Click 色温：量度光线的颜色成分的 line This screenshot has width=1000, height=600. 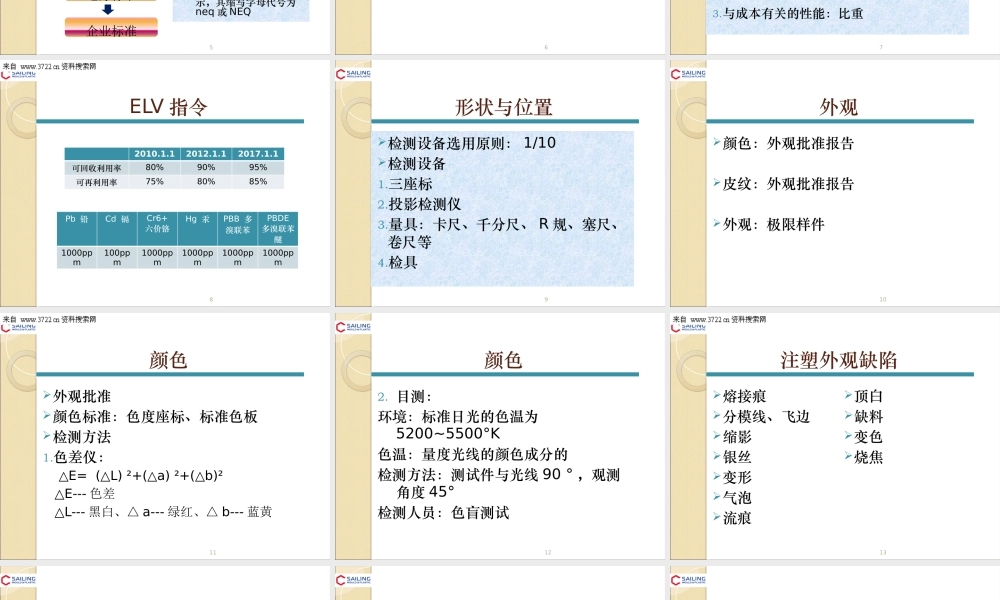[x=473, y=455]
